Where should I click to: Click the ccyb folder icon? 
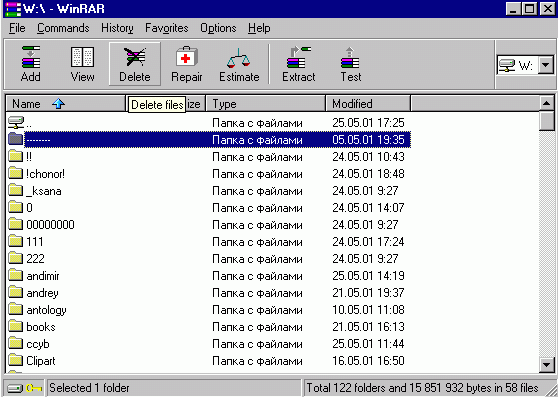15,343
